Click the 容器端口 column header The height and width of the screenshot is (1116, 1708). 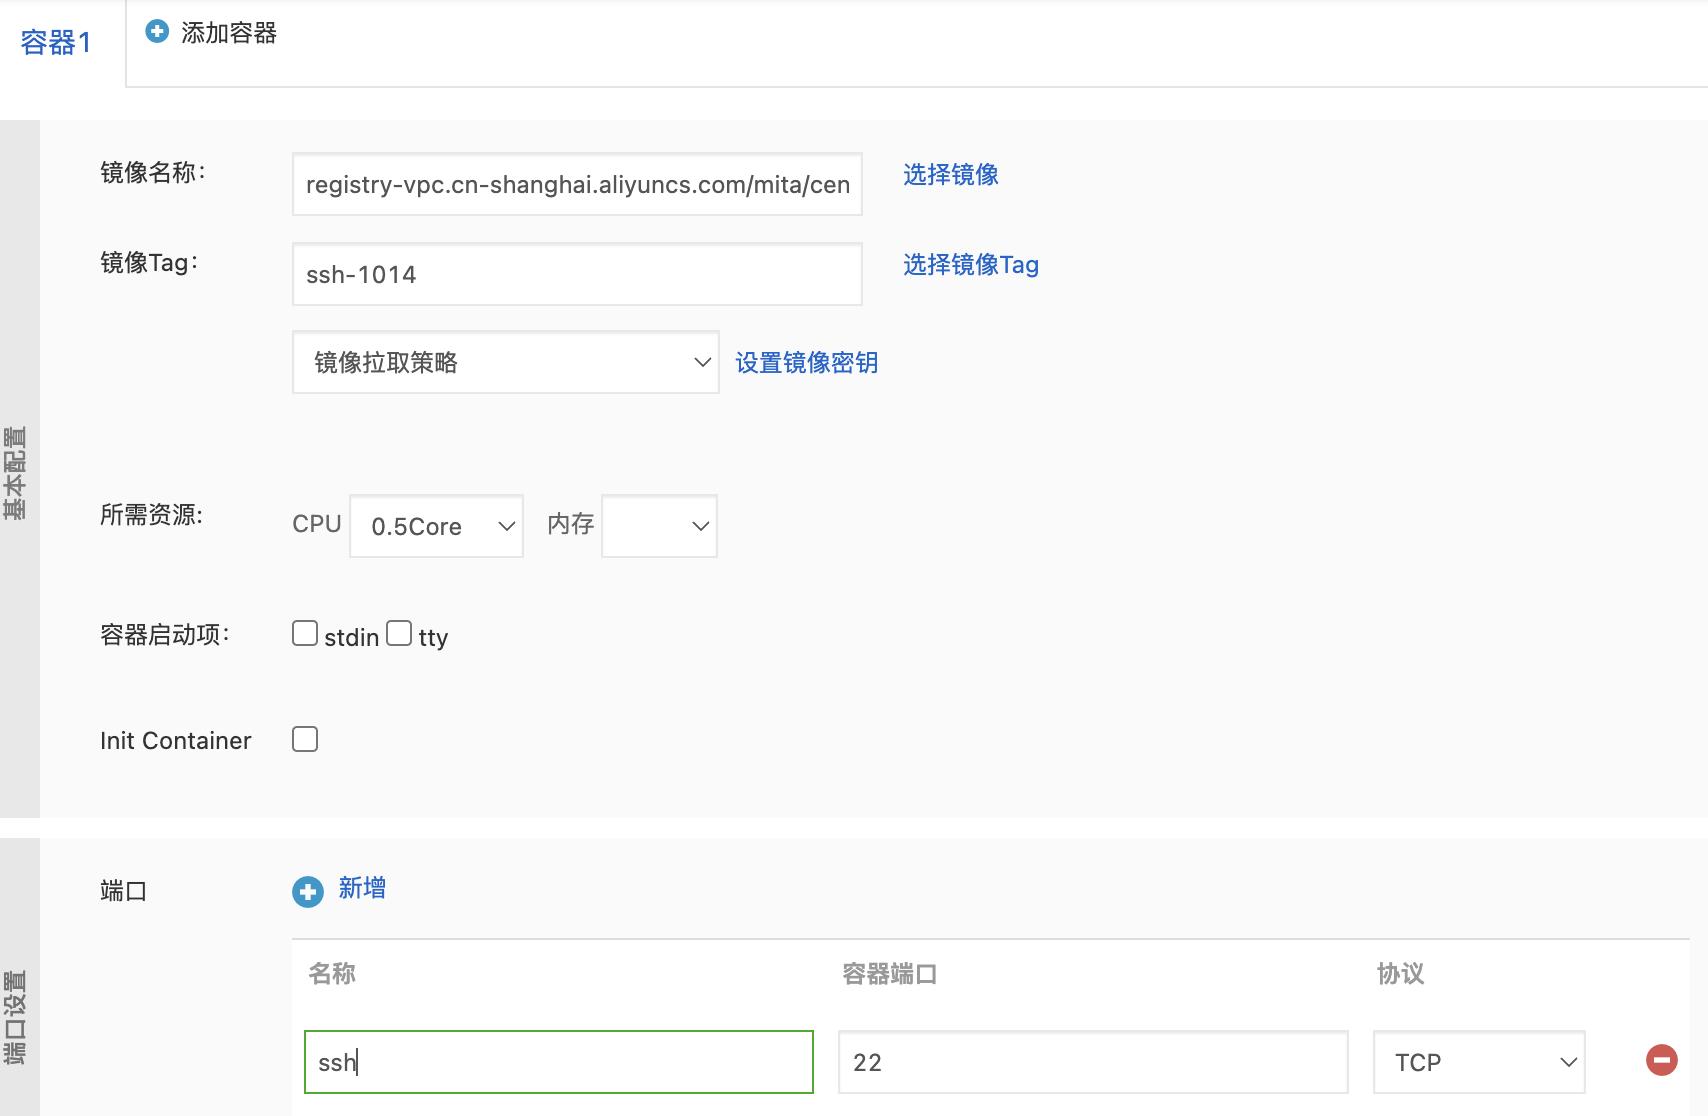[889, 974]
